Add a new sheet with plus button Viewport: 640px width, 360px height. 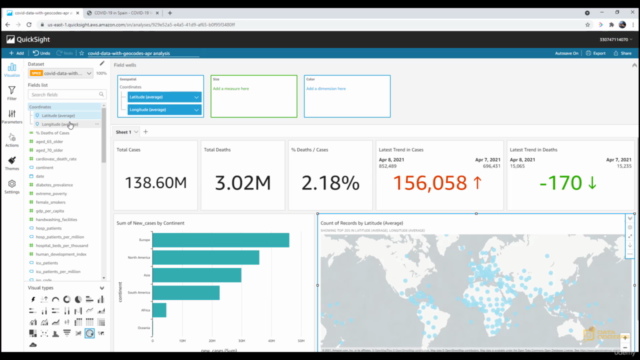(x=146, y=132)
